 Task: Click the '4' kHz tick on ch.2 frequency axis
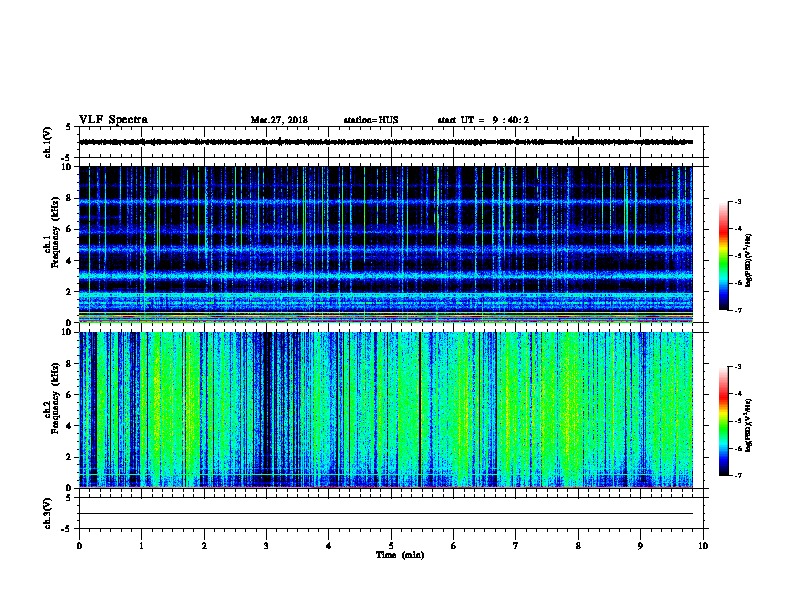(x=69, y=426)
